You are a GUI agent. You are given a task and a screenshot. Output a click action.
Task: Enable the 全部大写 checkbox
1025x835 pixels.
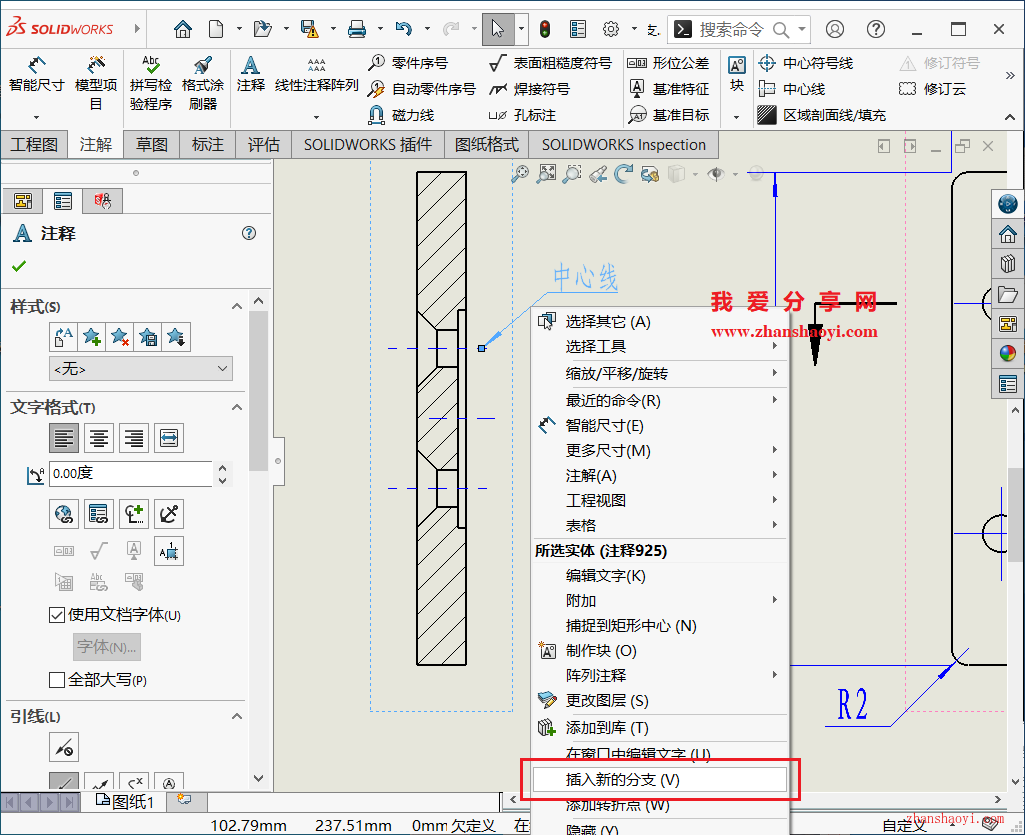pos(57,679)
